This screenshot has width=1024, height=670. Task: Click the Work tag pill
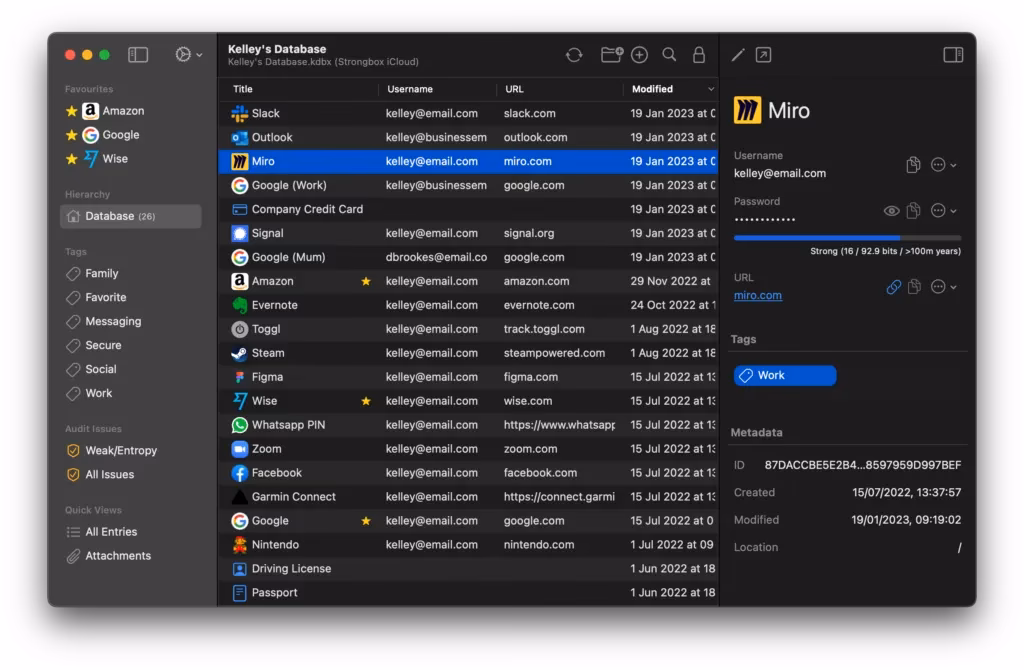point(785,375)
